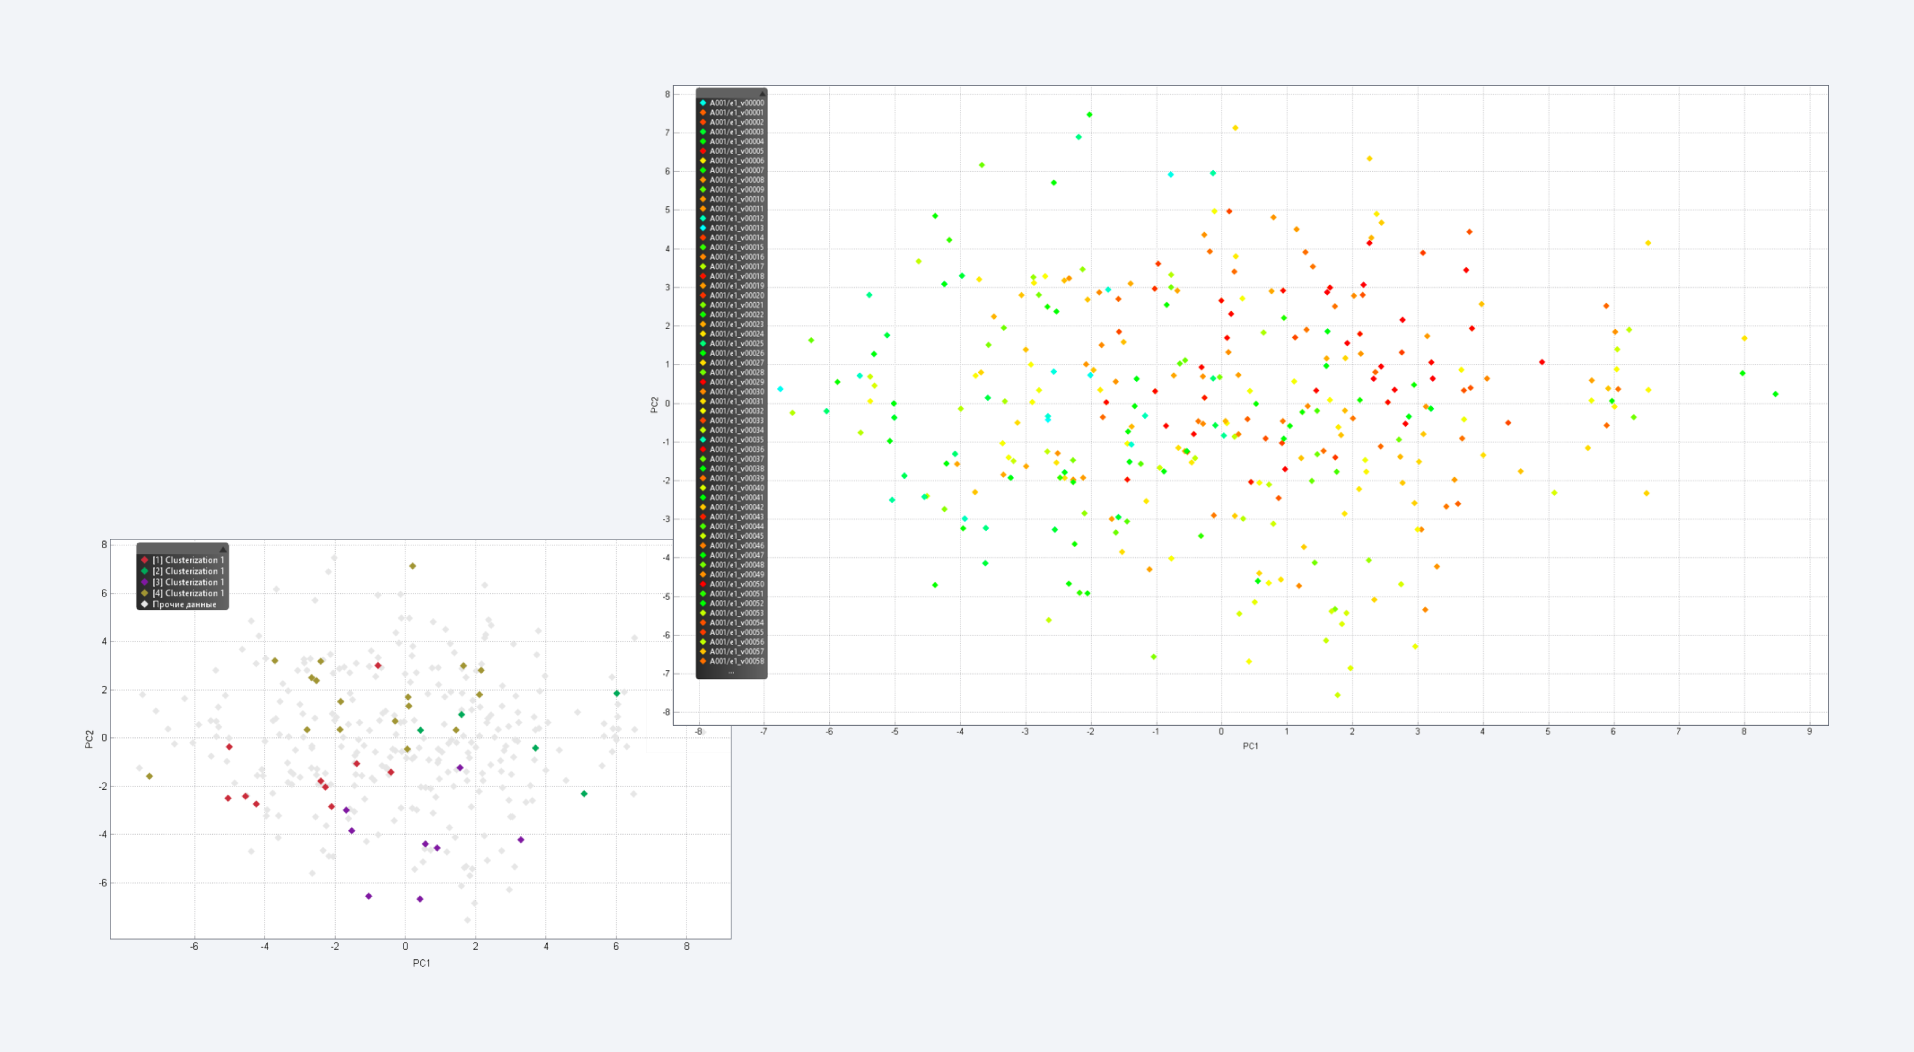Click the PC2 axis label of large scatter plot

[655, 404]
